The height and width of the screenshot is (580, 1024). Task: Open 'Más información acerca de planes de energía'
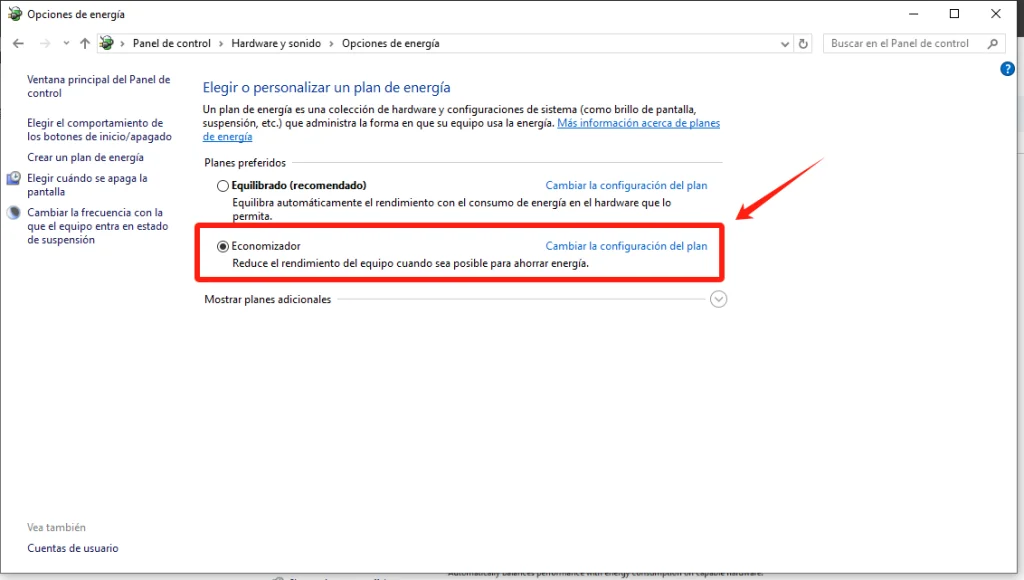[x=638, y=123]
